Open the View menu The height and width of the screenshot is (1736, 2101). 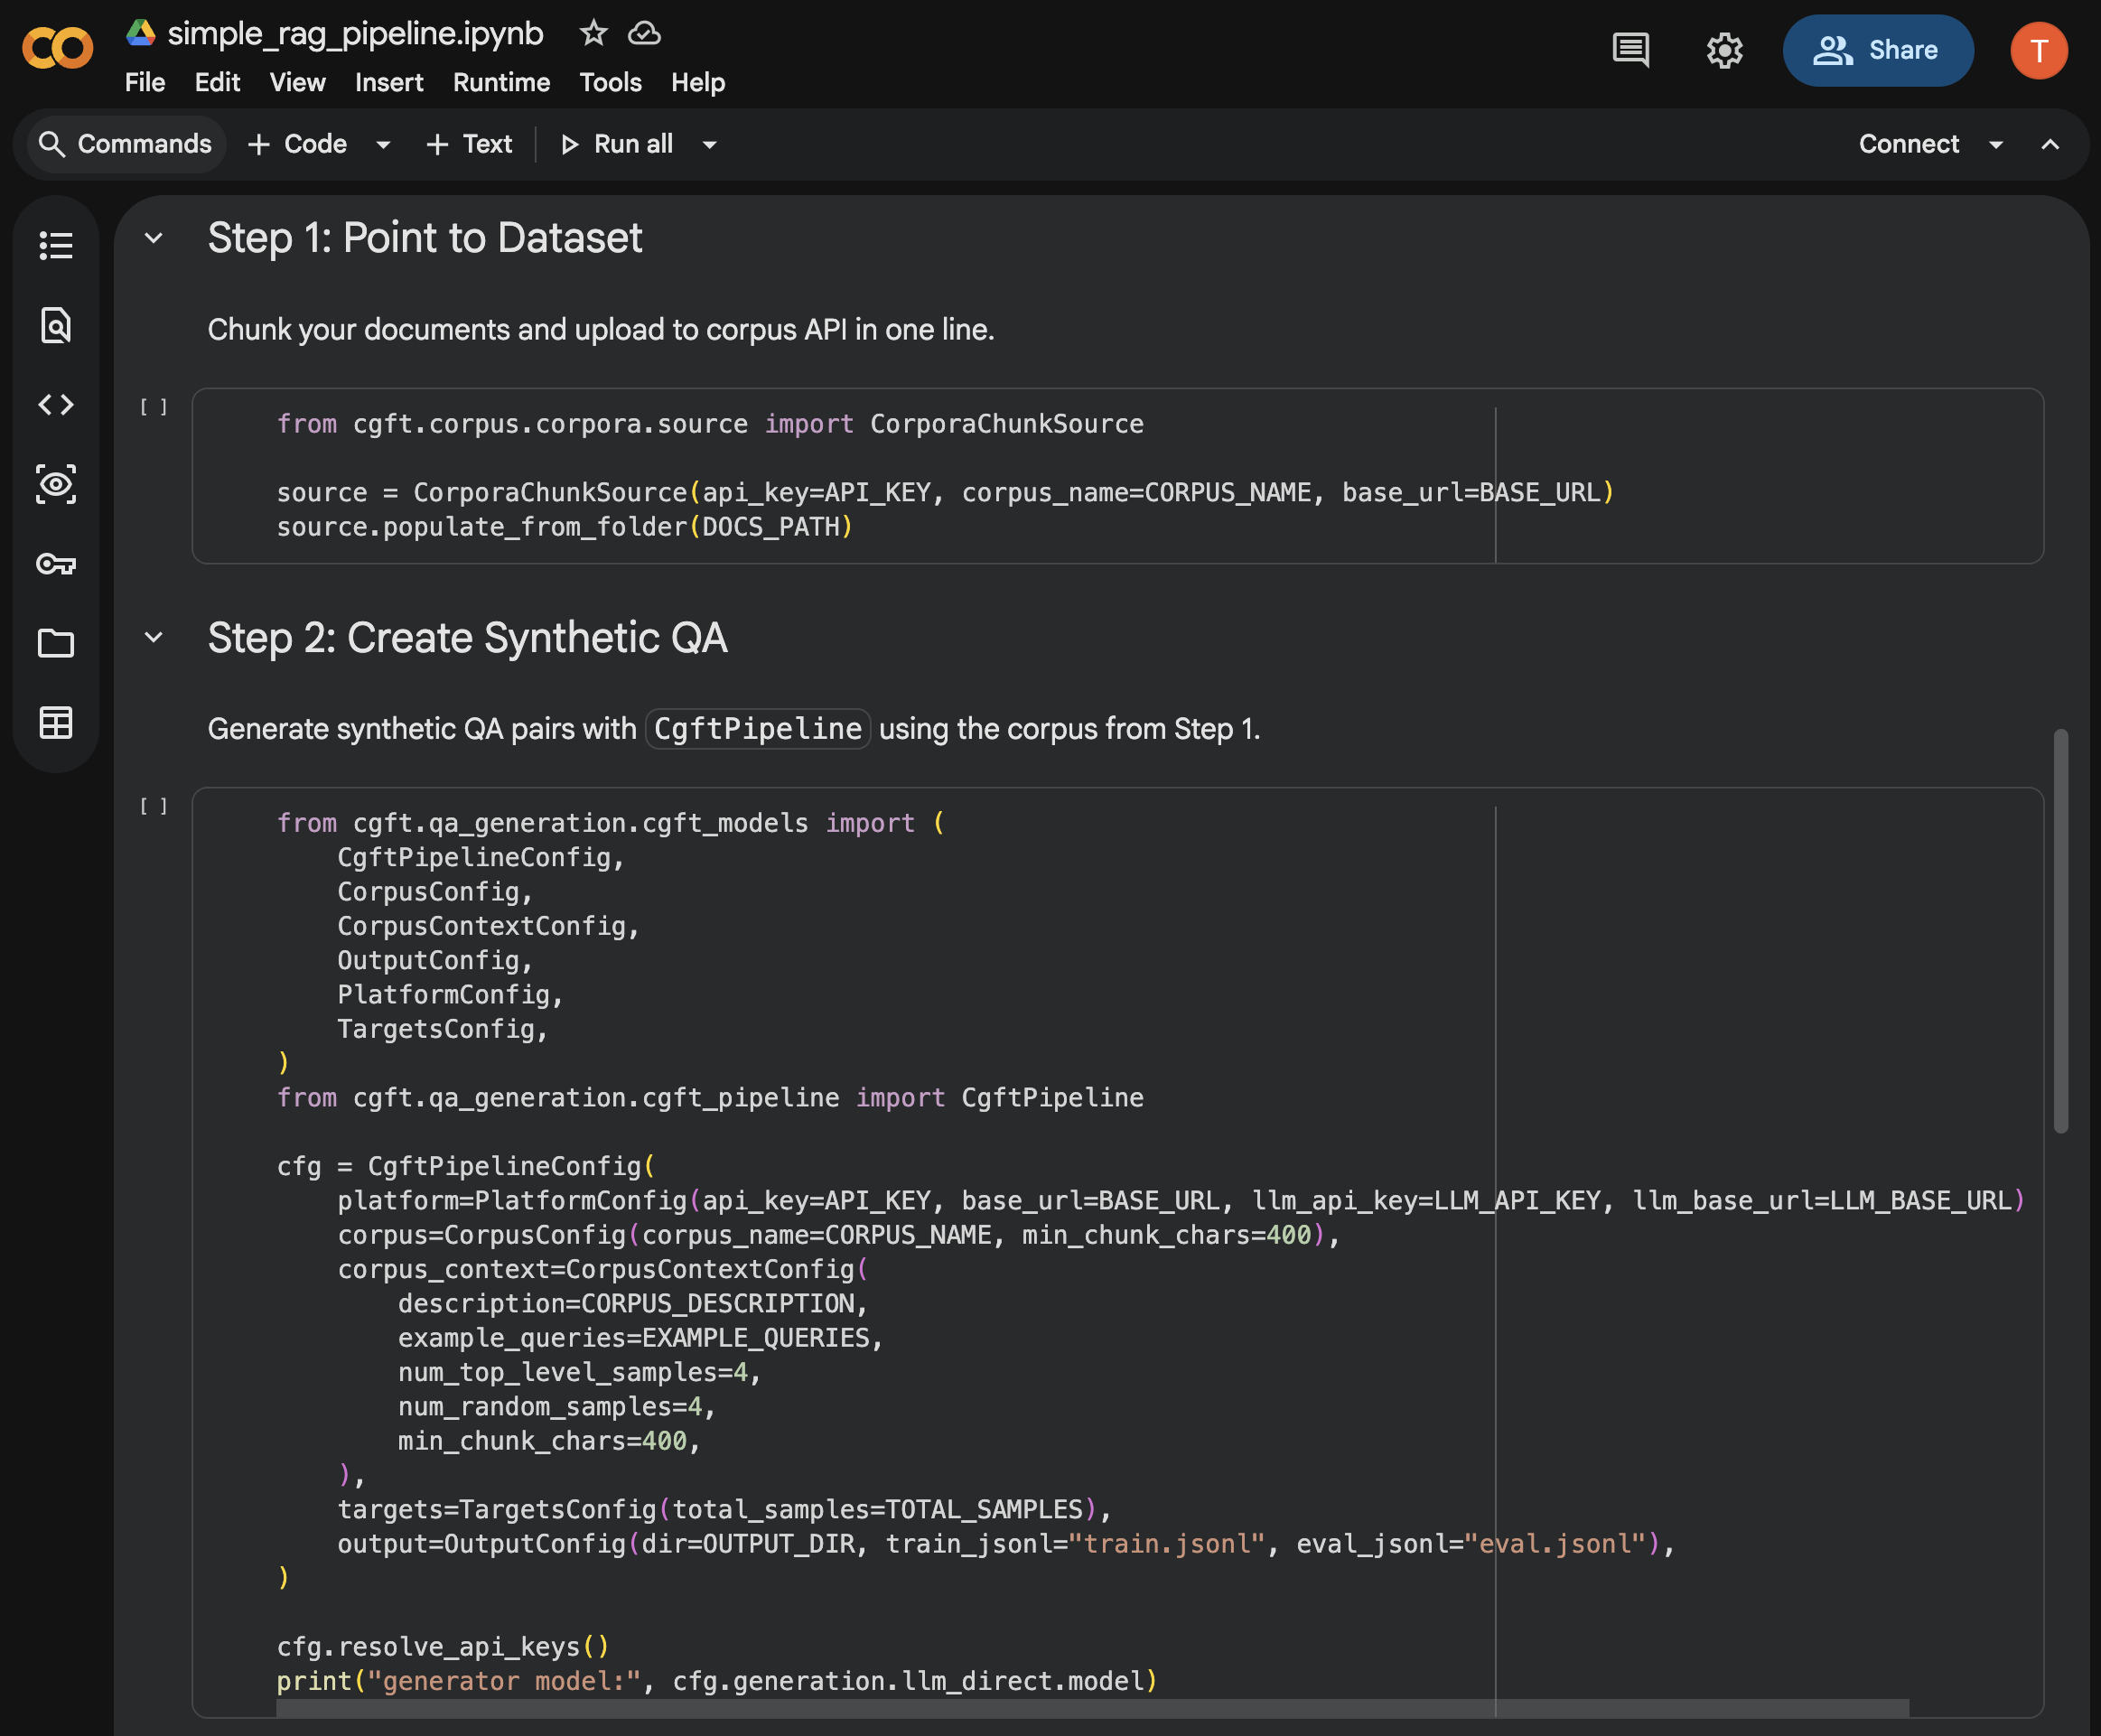pyautogui.click(x=297, y=82)
